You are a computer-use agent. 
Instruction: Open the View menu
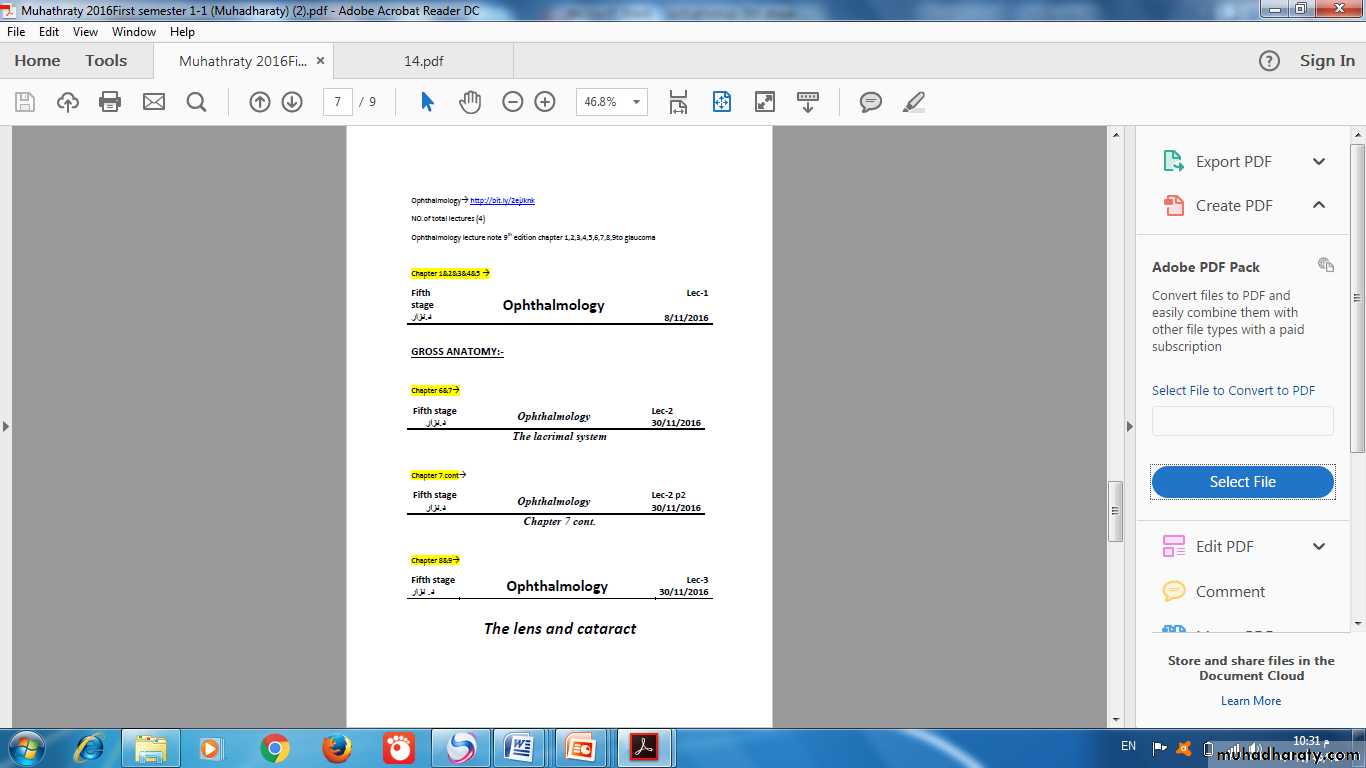click(x=85, y=32)
